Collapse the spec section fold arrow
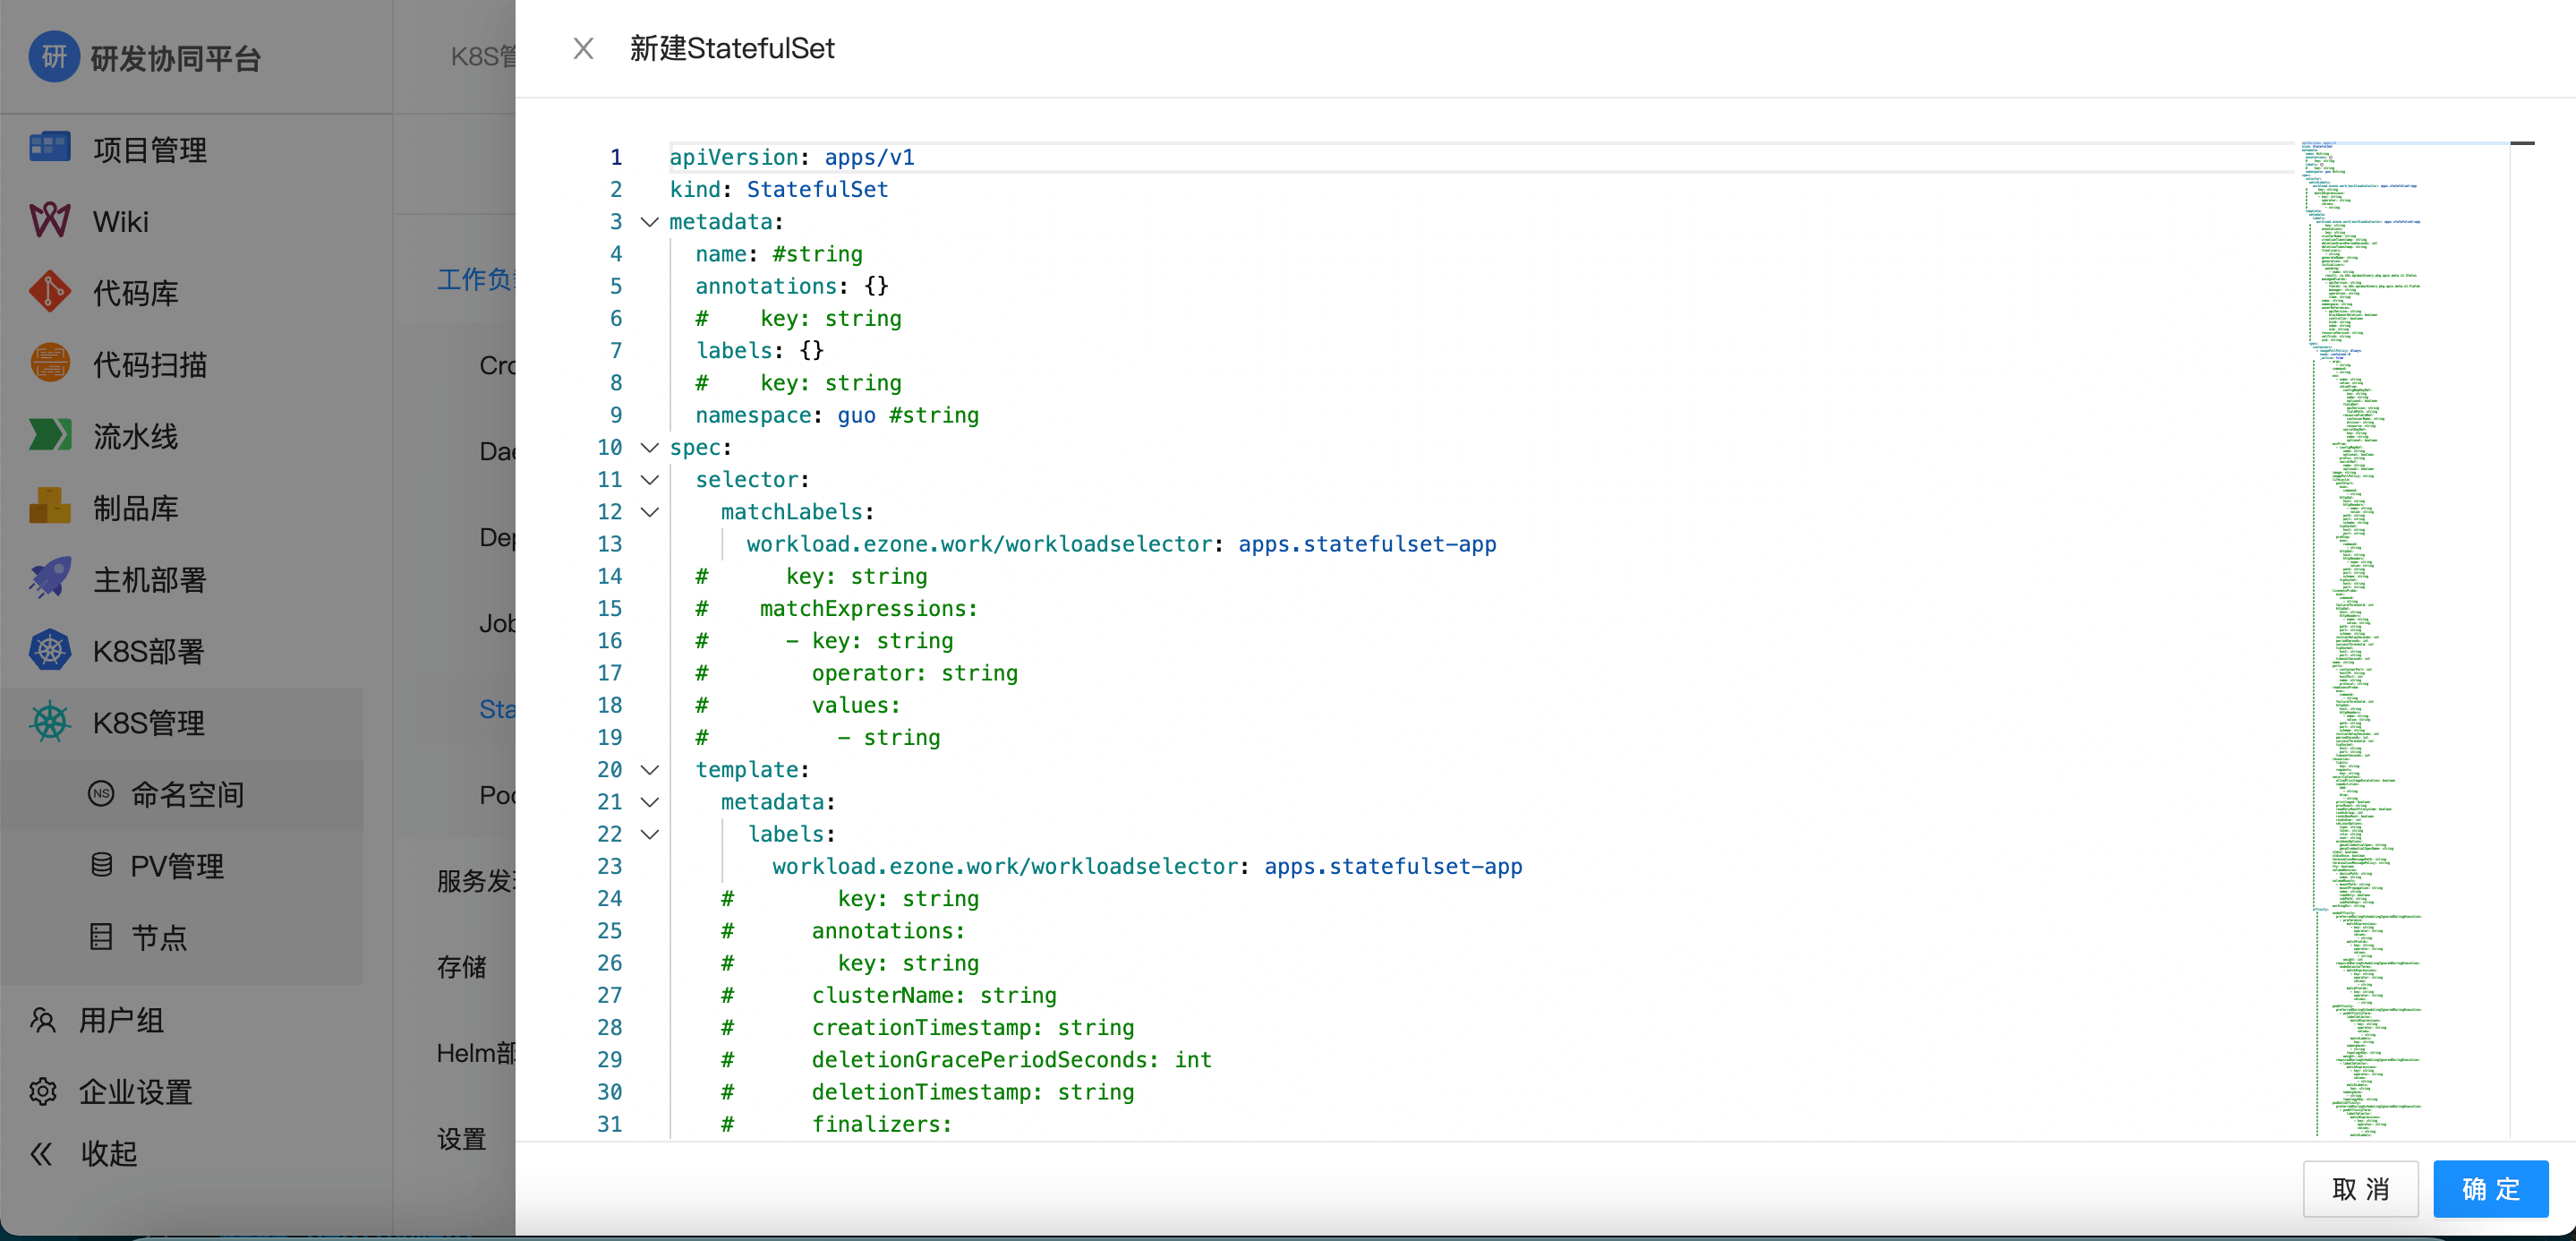The height and width of the screenshot is (1241, 2576). click(x=649, y=447)
